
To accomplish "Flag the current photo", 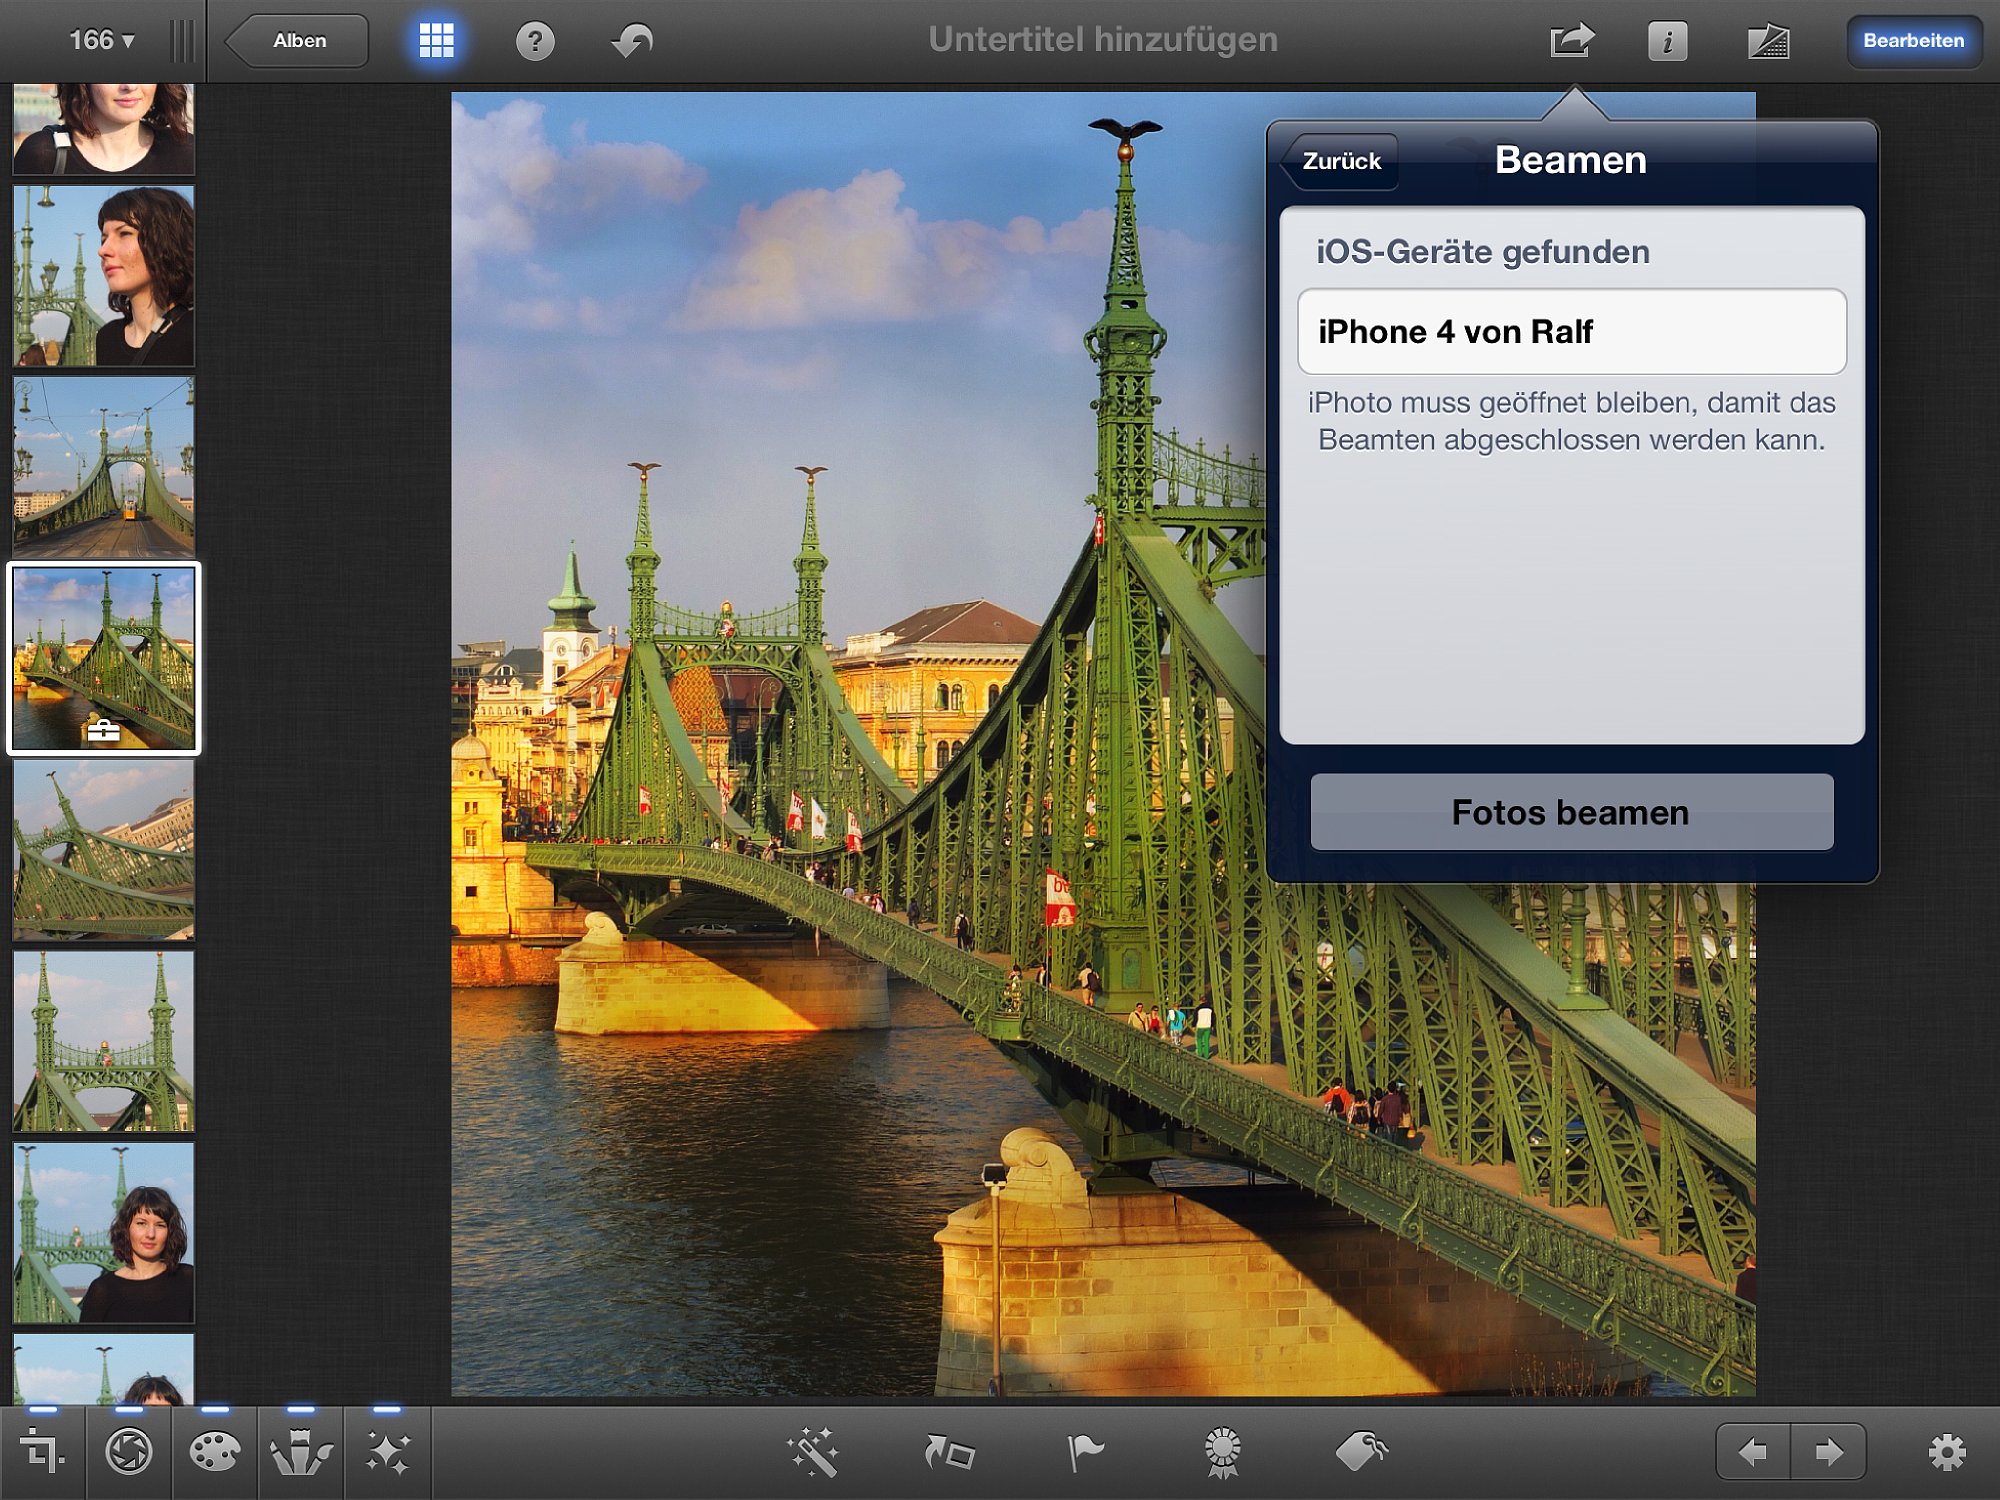I will tap(1085, 1452).
